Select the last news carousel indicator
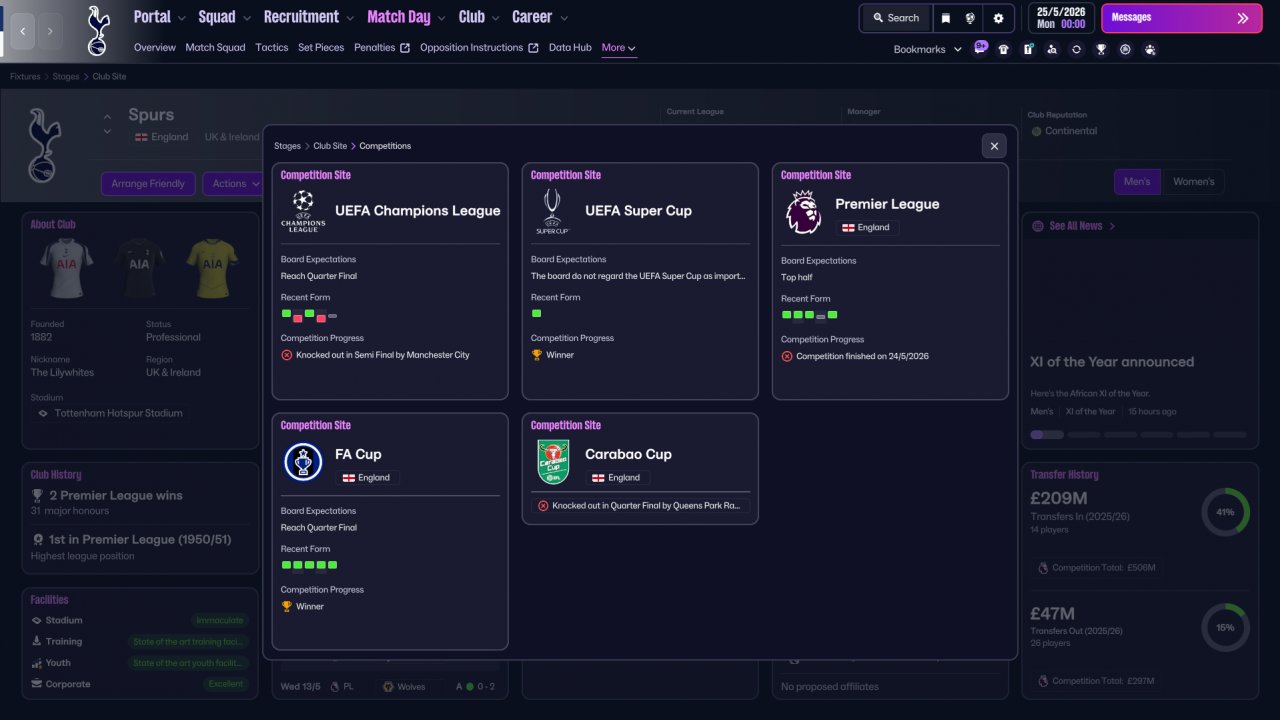Image resolution: width=1280 pixels, height=720 pixels. click(x=1230, y=435)
